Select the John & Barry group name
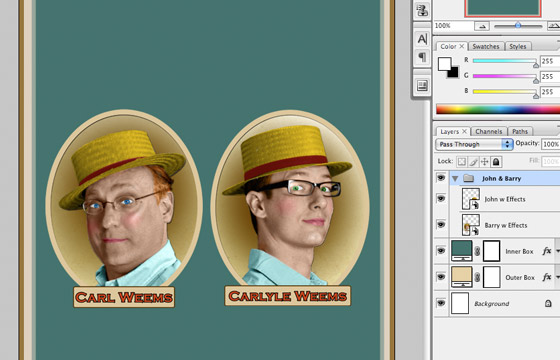 tap(501, 179)
